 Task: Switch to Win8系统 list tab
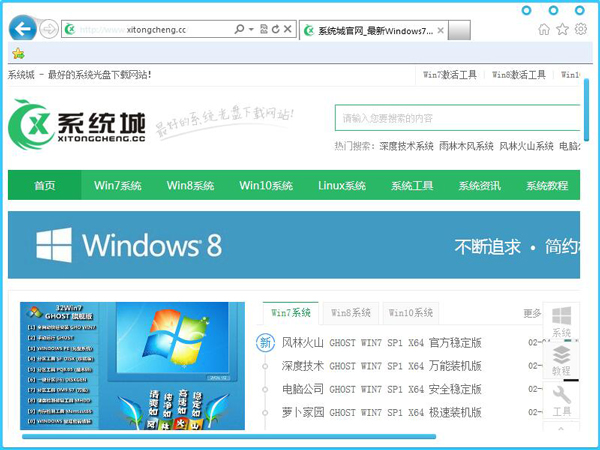tap(351, 313)
